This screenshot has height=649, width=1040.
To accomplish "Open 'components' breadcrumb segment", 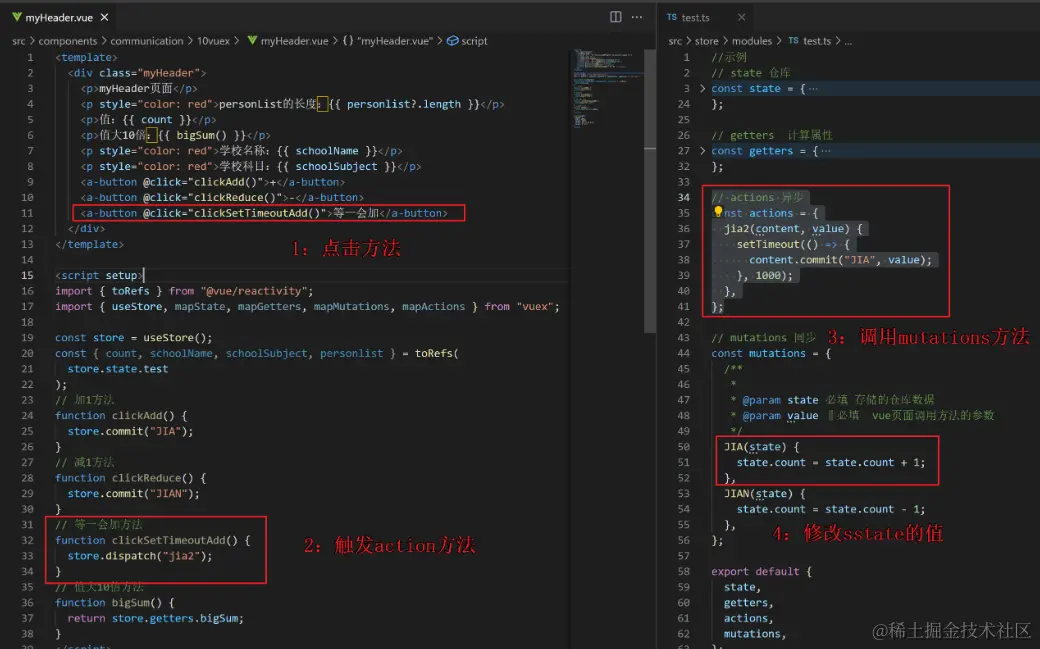I will [68, 41].
